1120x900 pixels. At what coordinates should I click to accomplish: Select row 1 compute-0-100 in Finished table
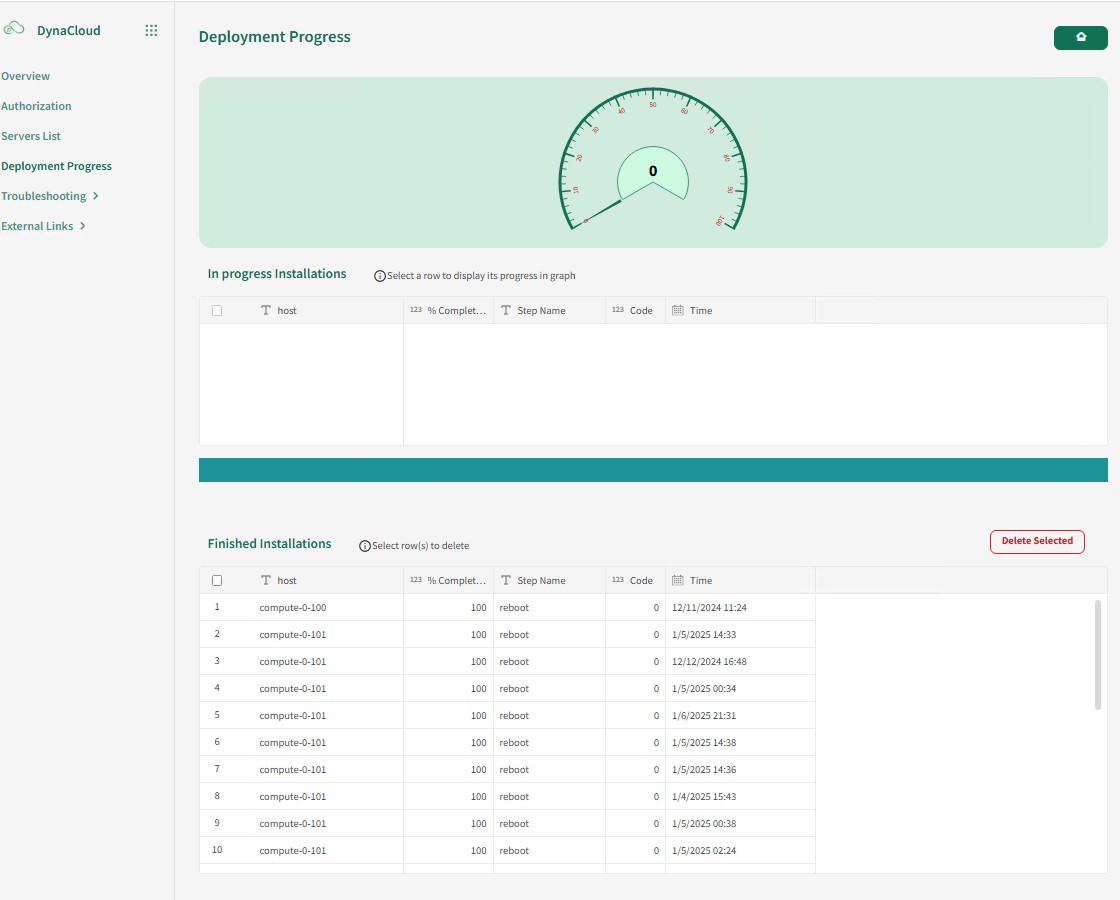(x=292, y=608)
